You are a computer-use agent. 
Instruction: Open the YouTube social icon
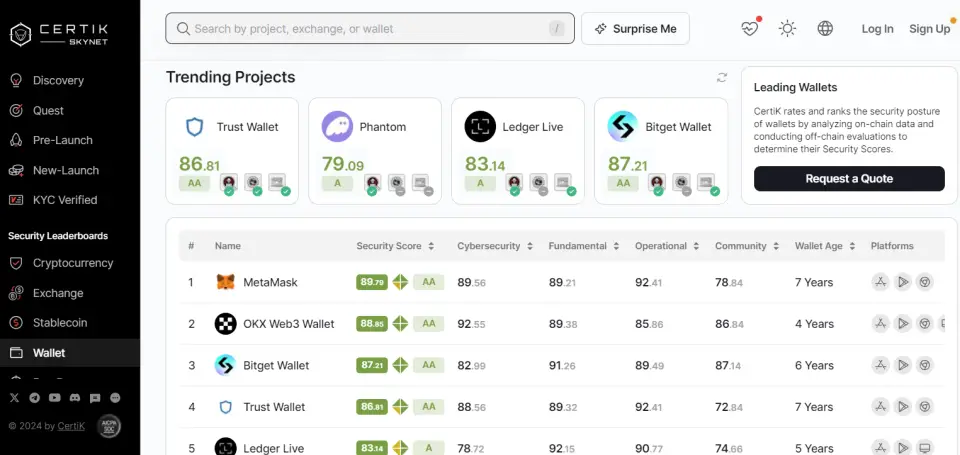54,397
